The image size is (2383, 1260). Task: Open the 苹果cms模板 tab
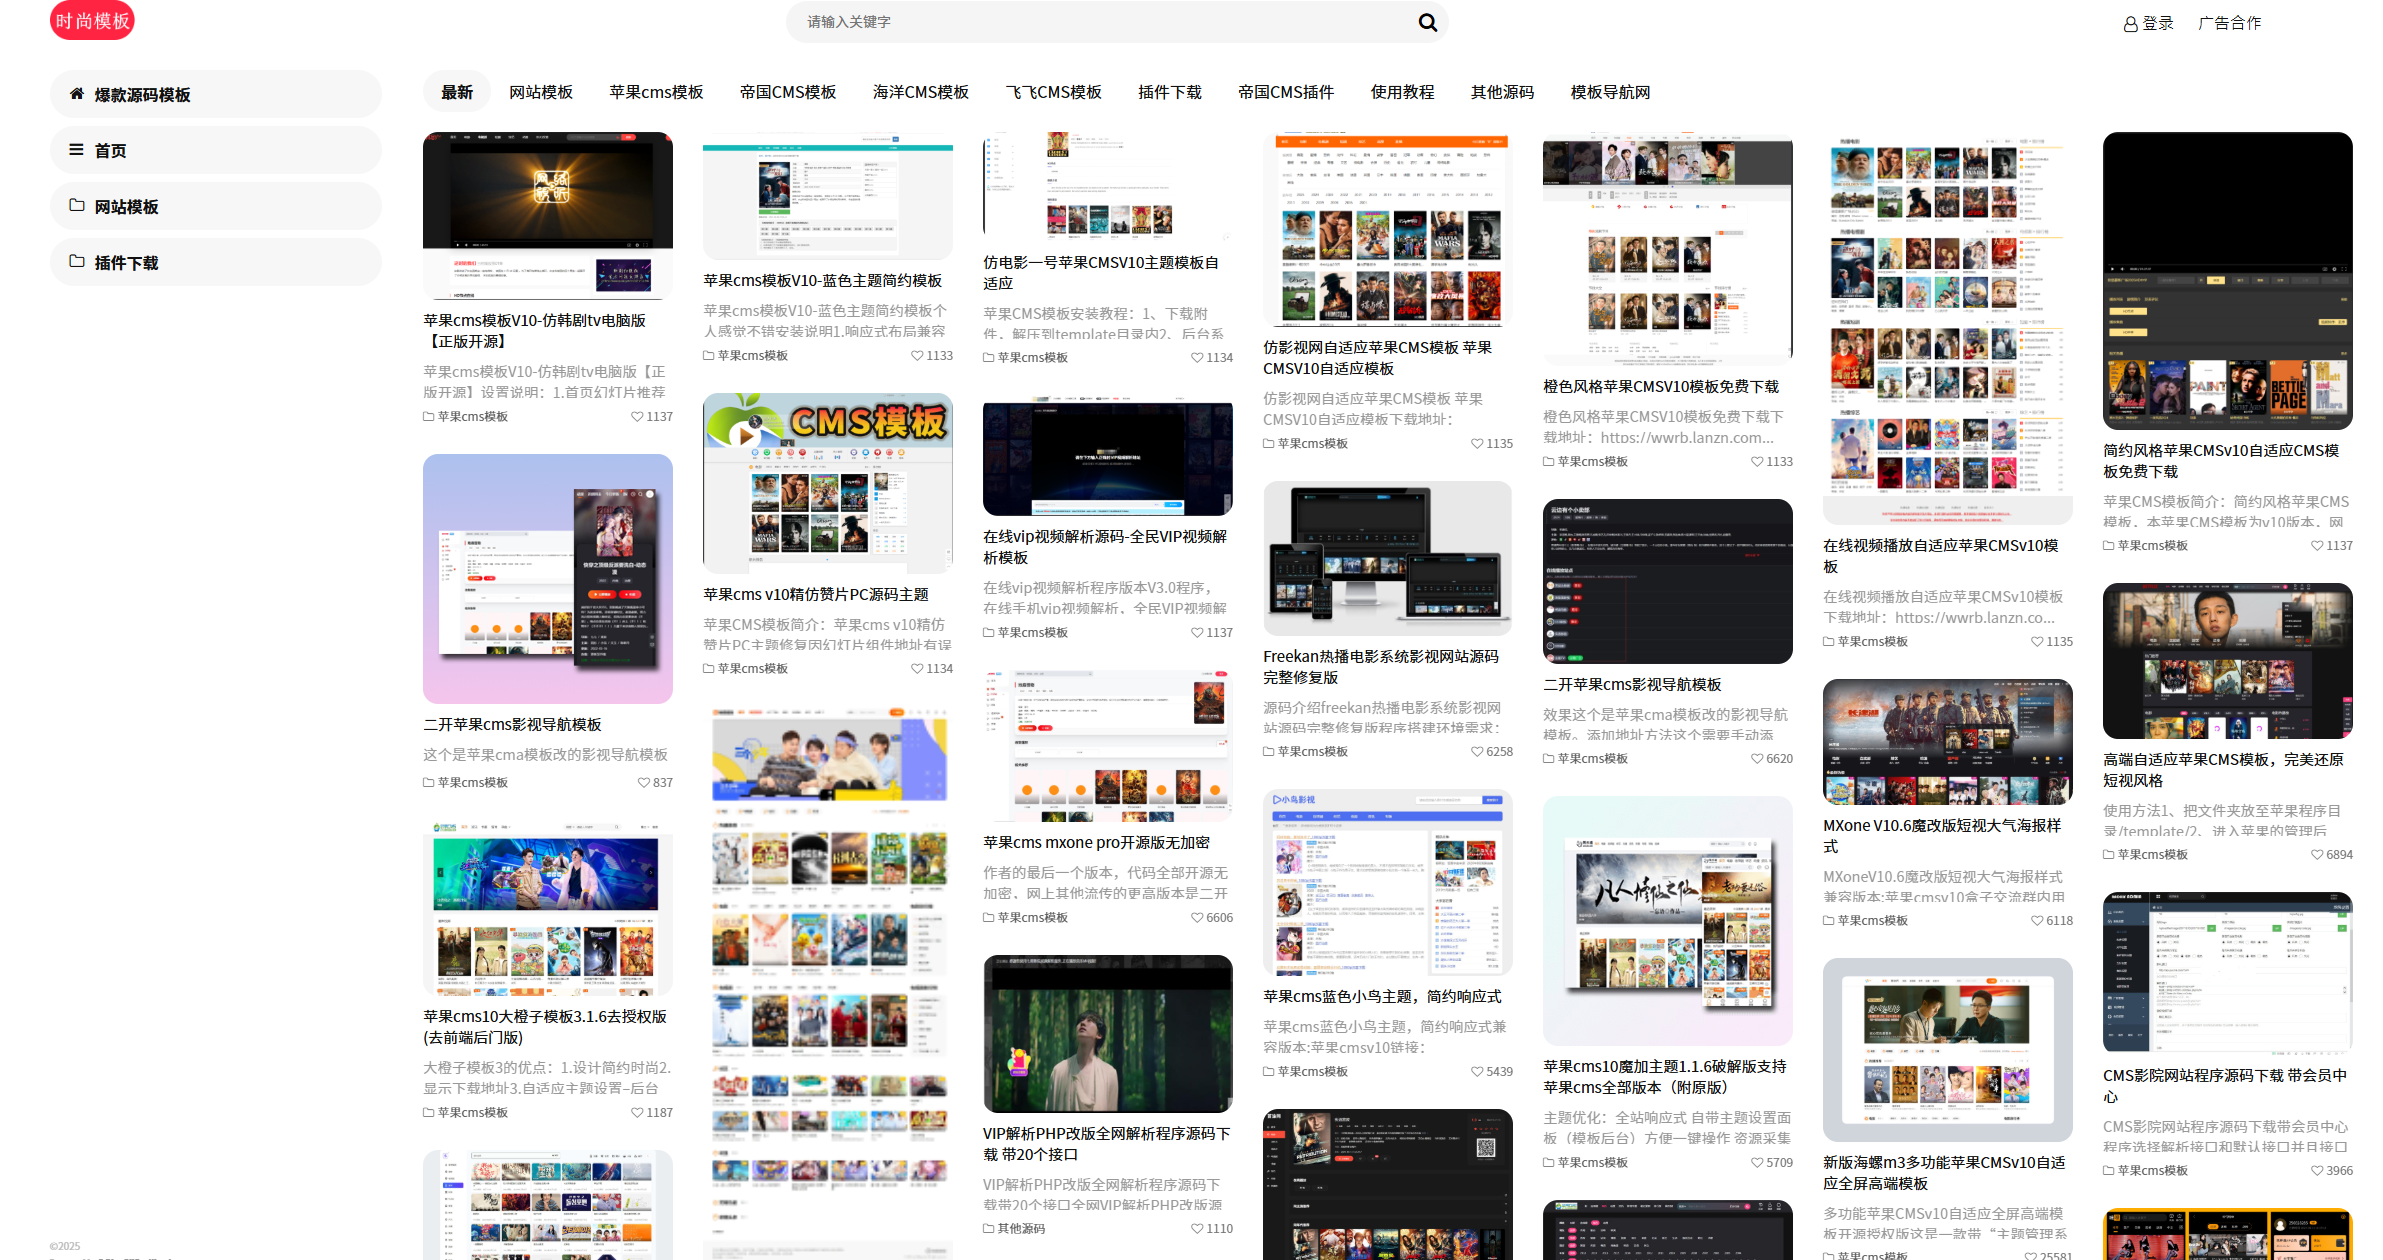coord(656,92)
